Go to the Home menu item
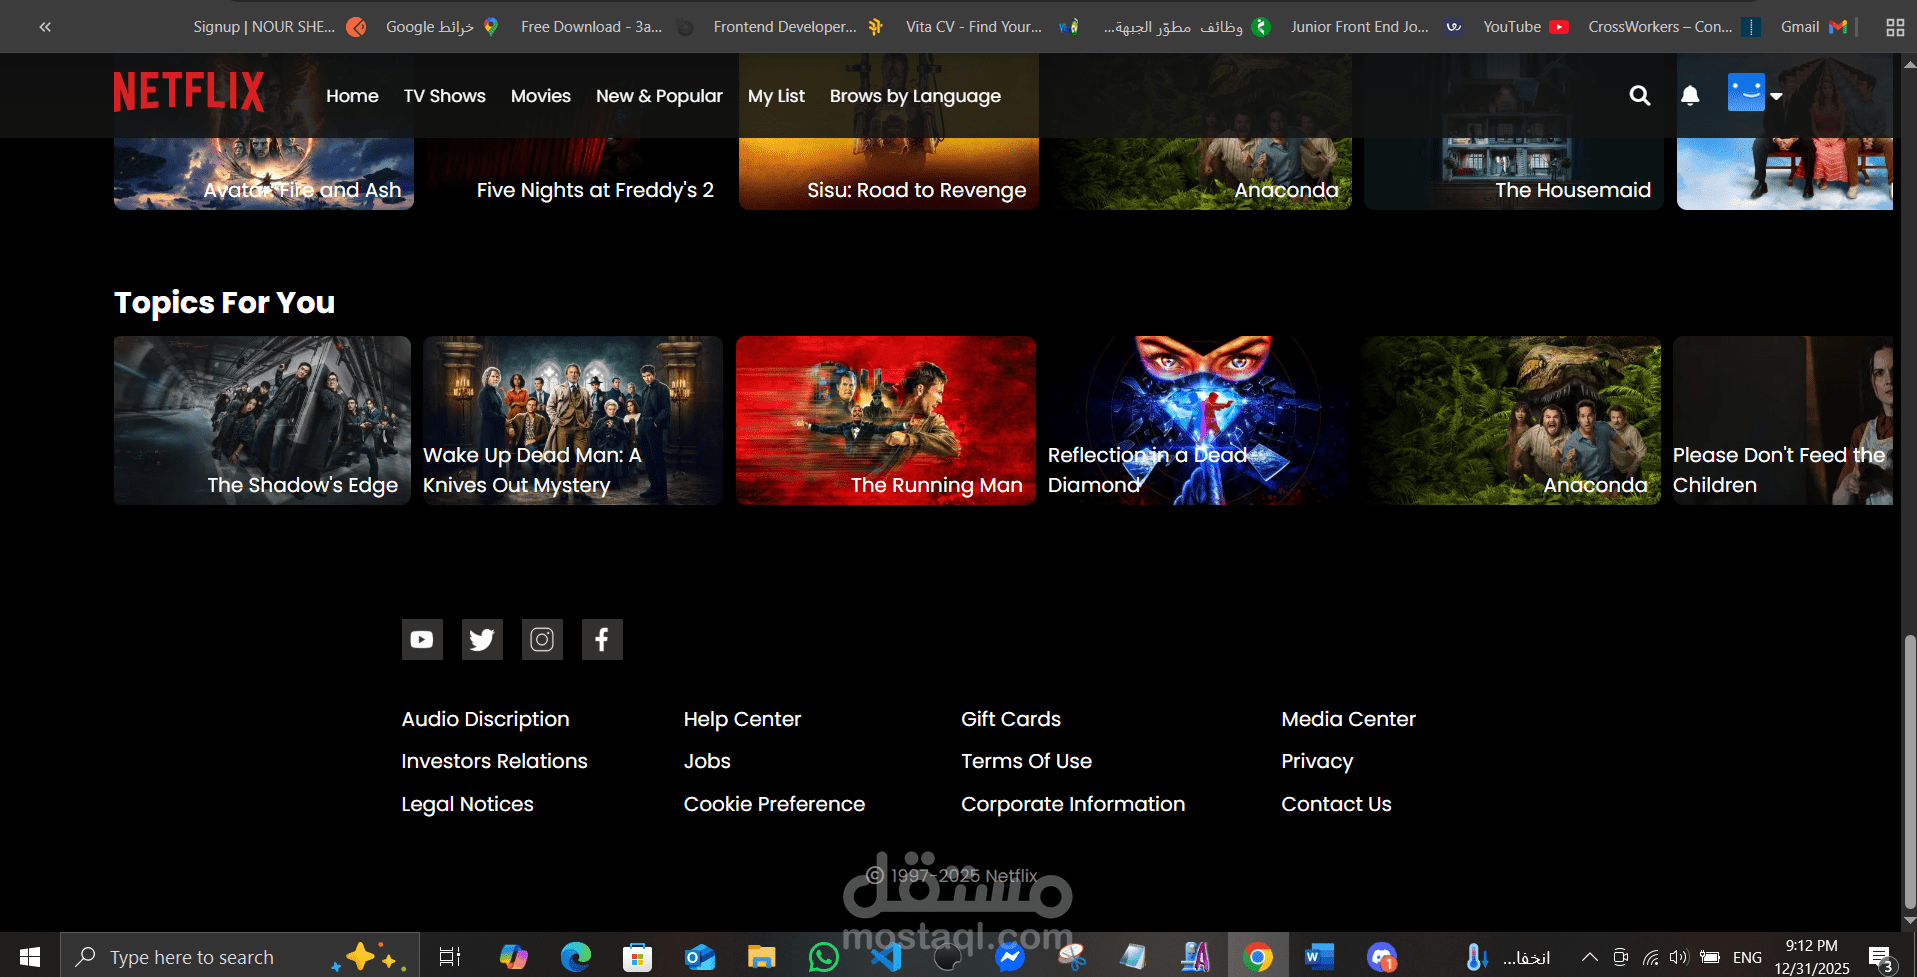This screenshot has width=1917, height=977. click(x=352, y=96)
